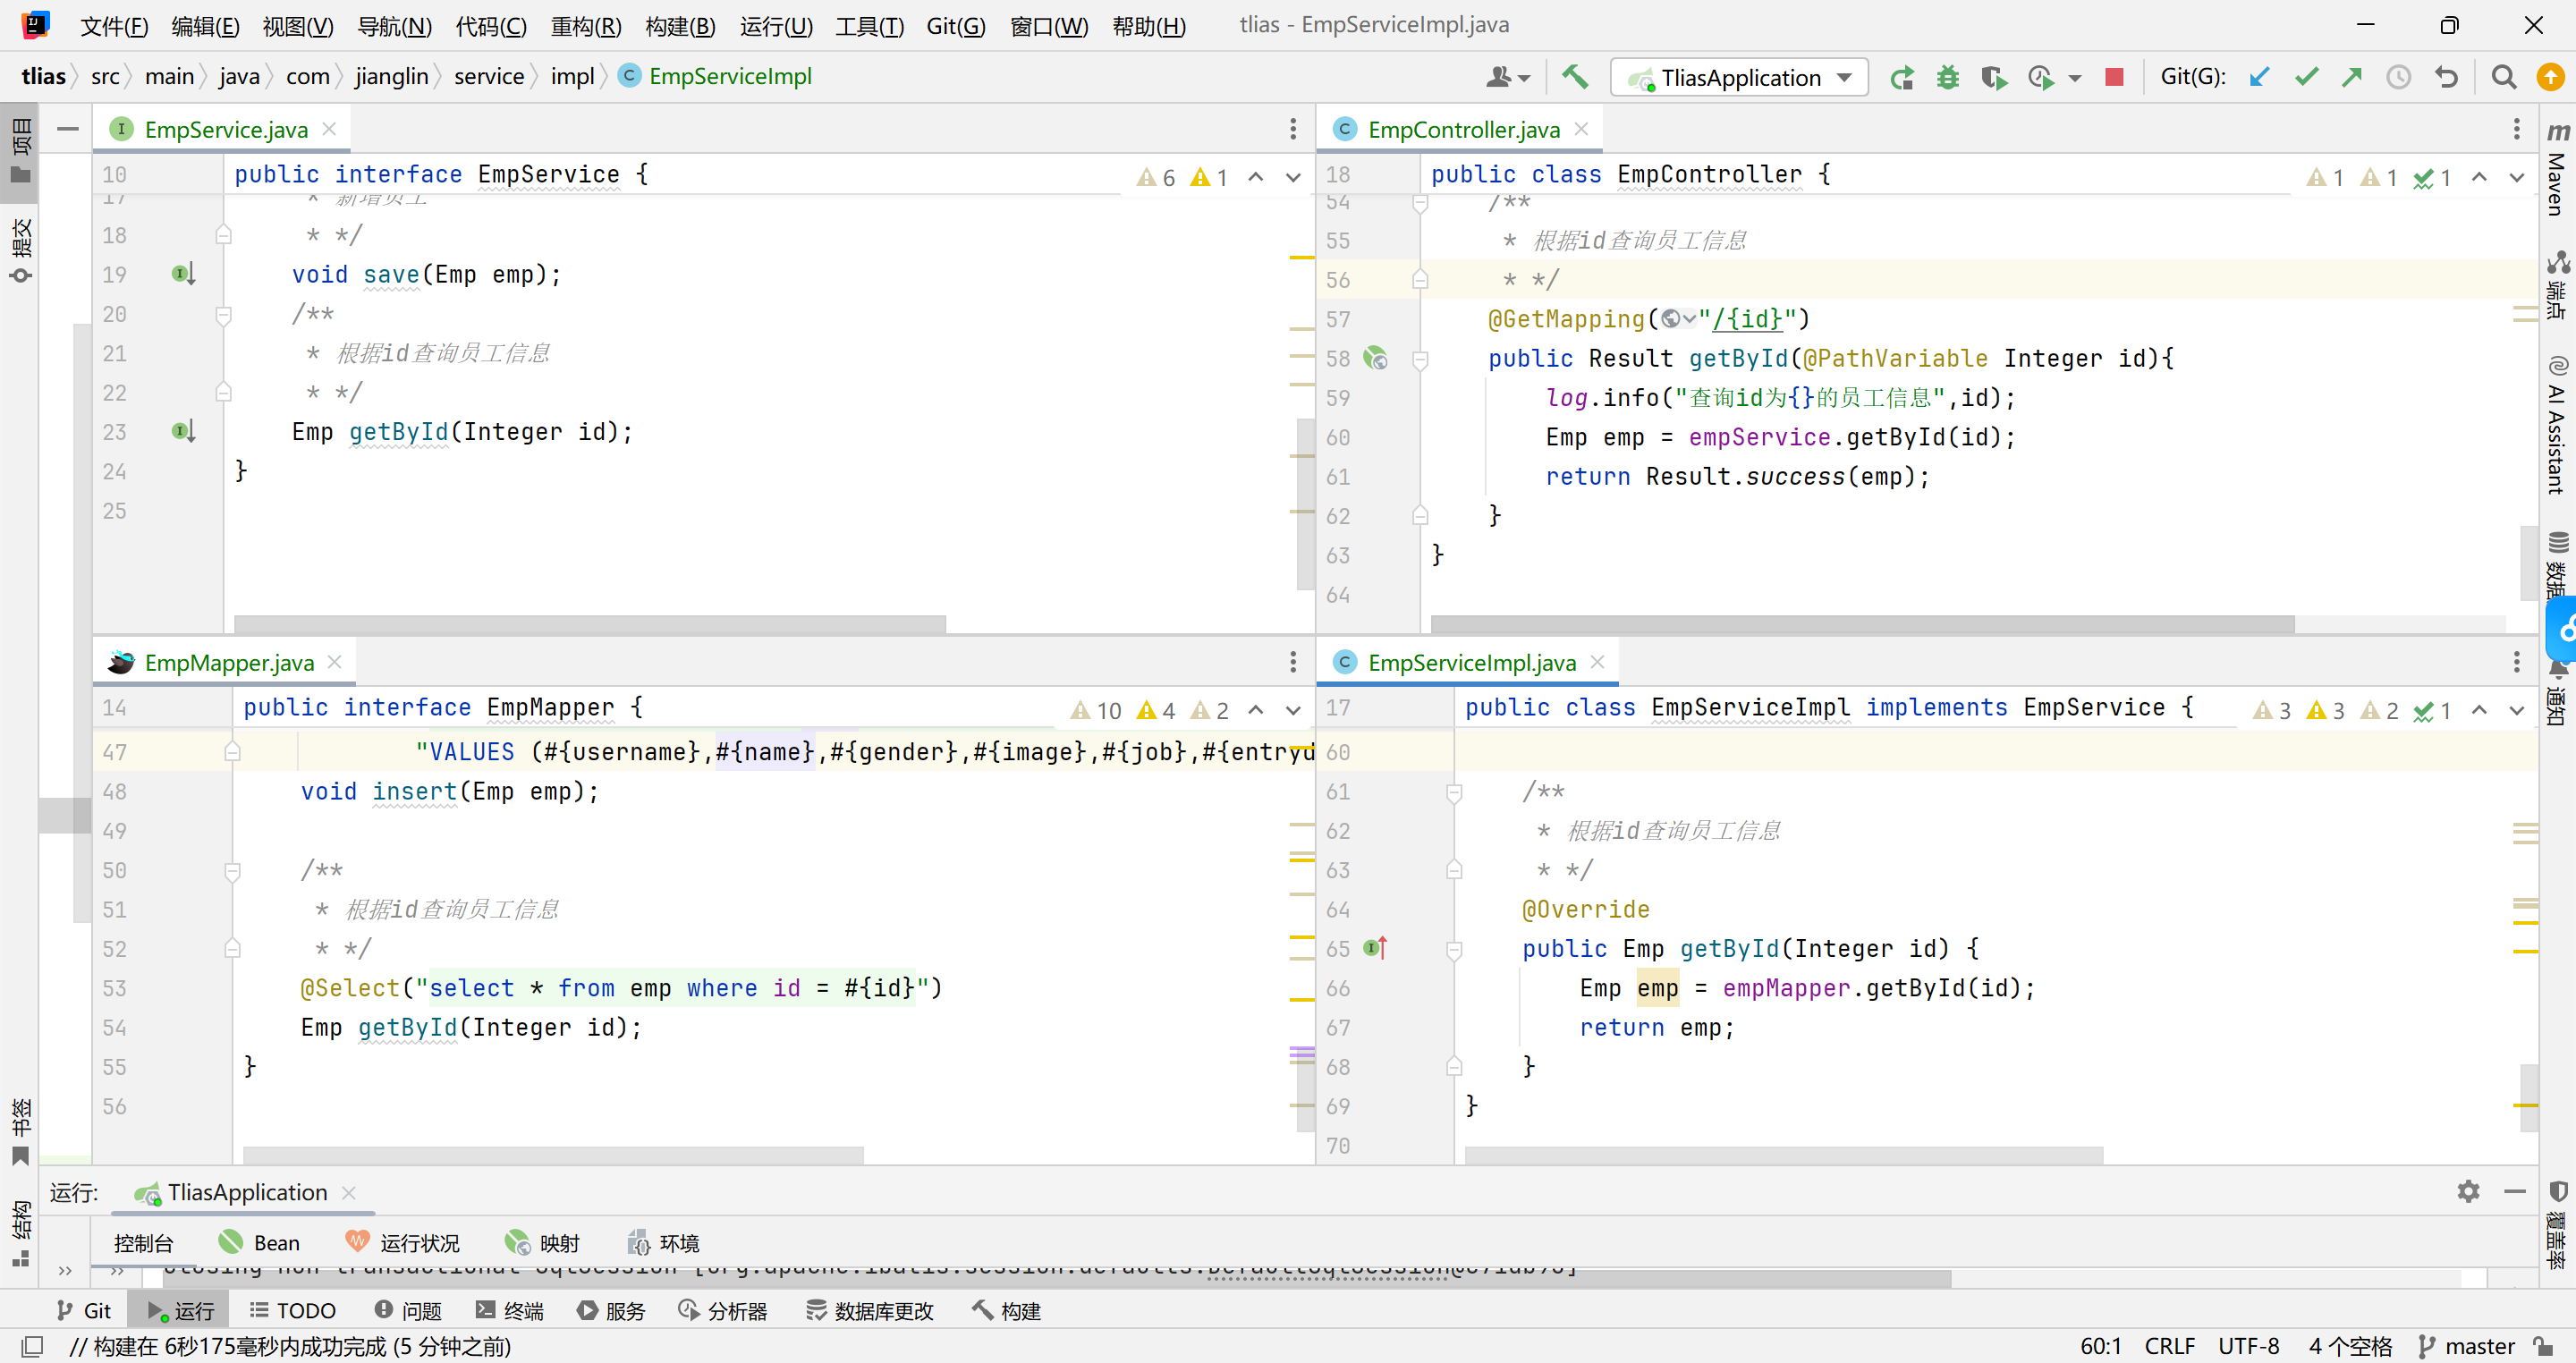Expand the URL mapping dropdown in @GetMapping
This screenshot has width=2576, height=1363.
[1679, 319]
